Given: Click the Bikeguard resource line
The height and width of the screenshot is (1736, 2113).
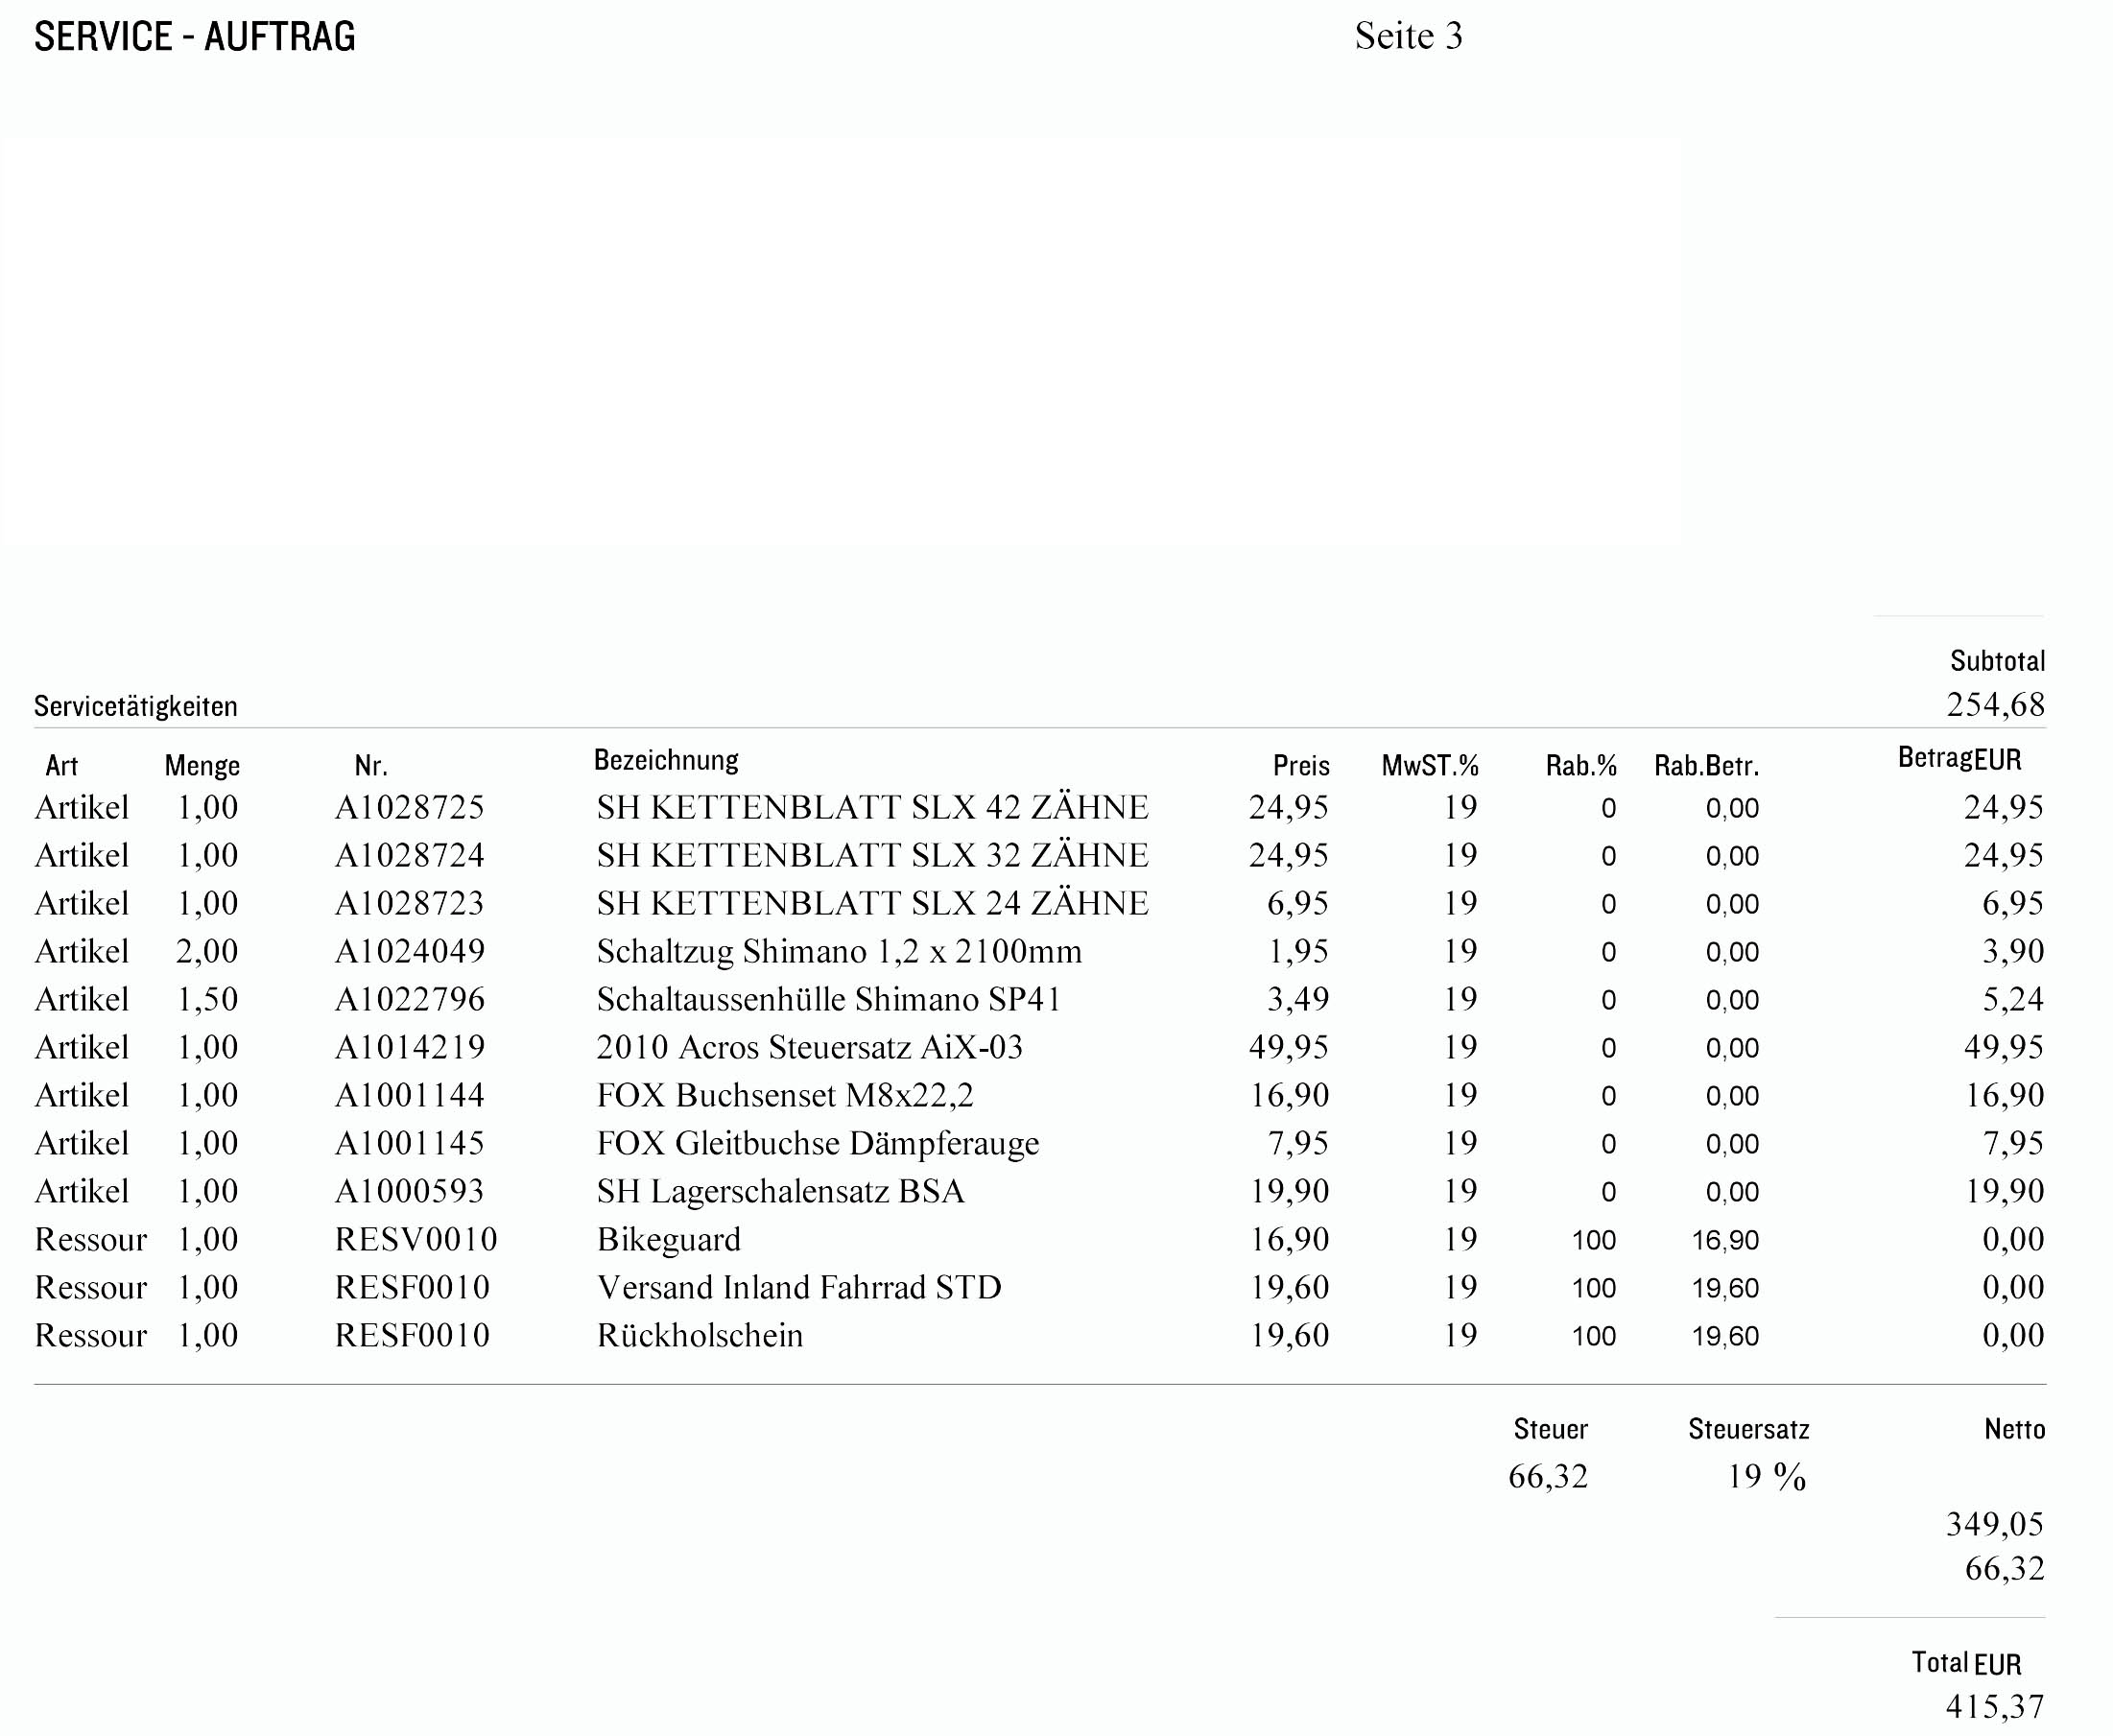Looking at the screenshot, I should pos(669,1239).
